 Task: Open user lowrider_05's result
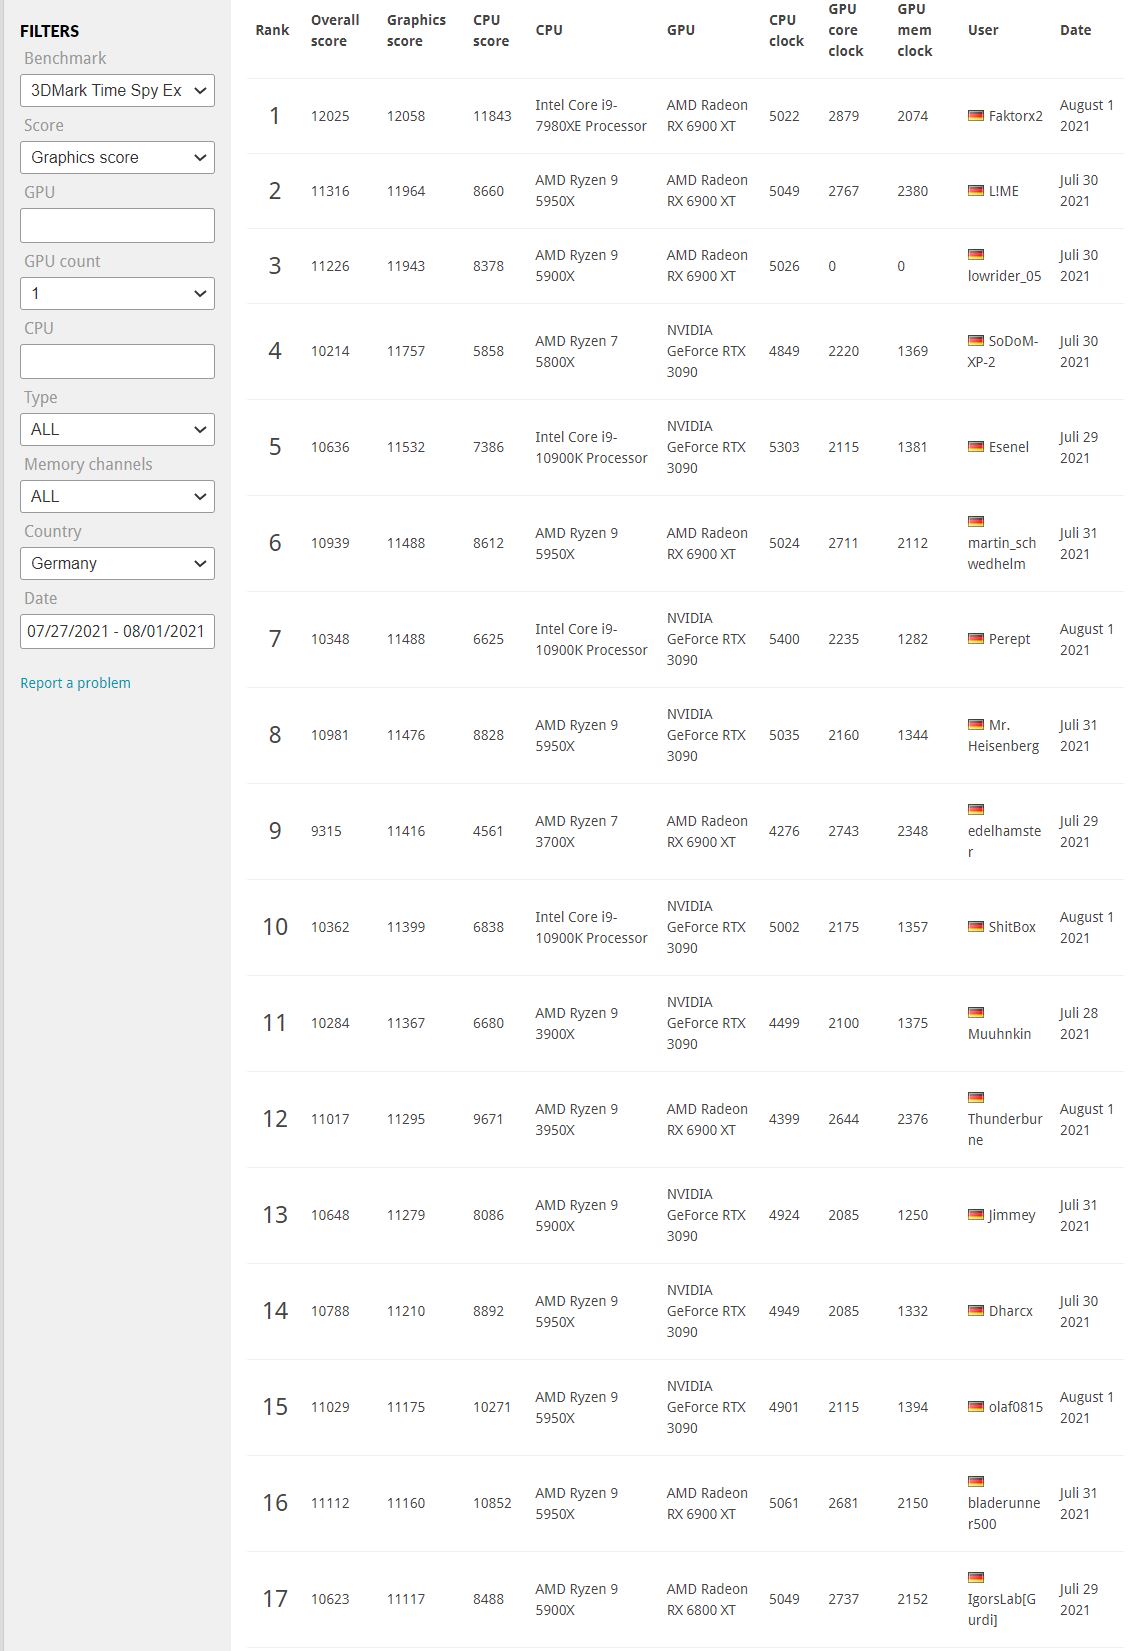[x=1004, y=276]
